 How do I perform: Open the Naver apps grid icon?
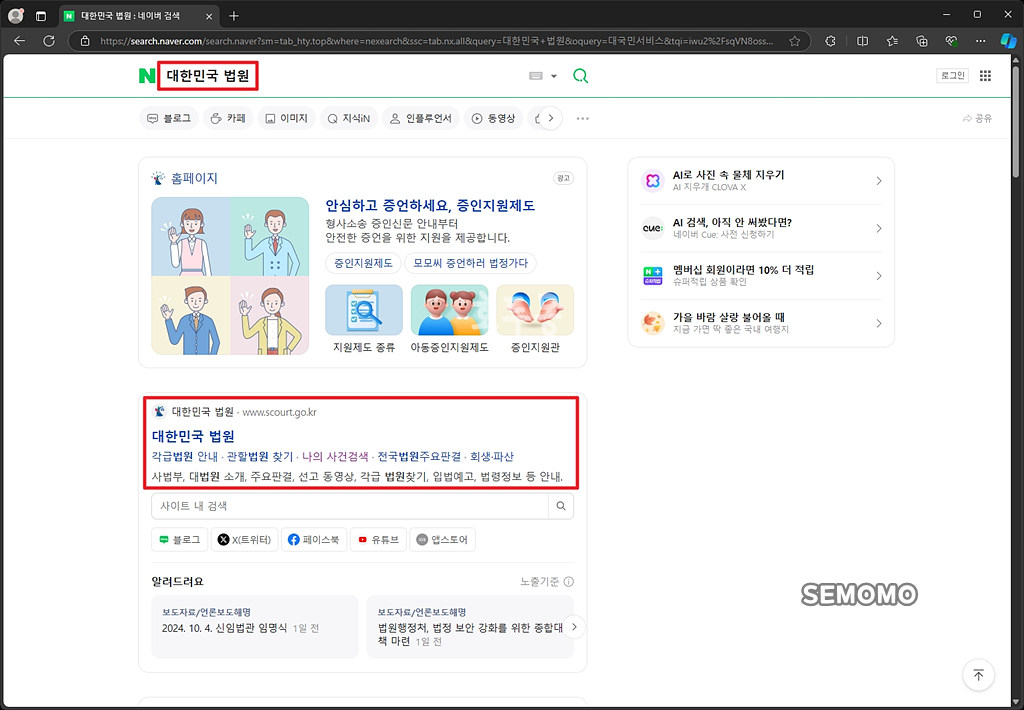(x=985, y=76)
